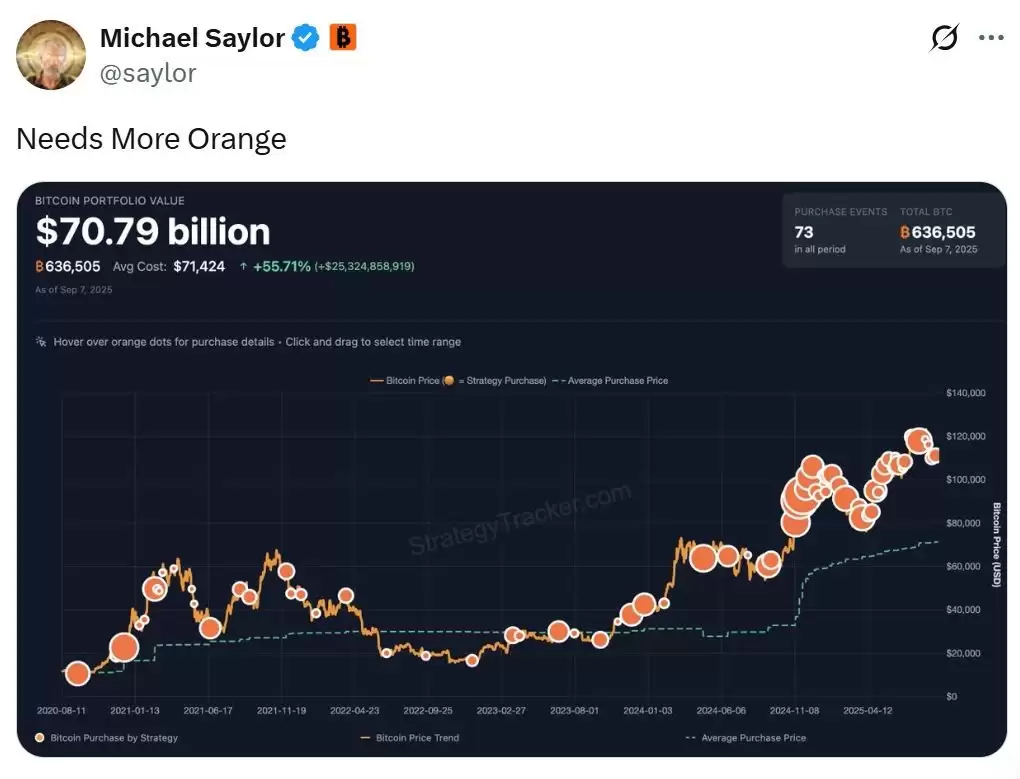
Task: Click the StrategyTracker.com watermark on the chart
Action: [x=520, y=518]
